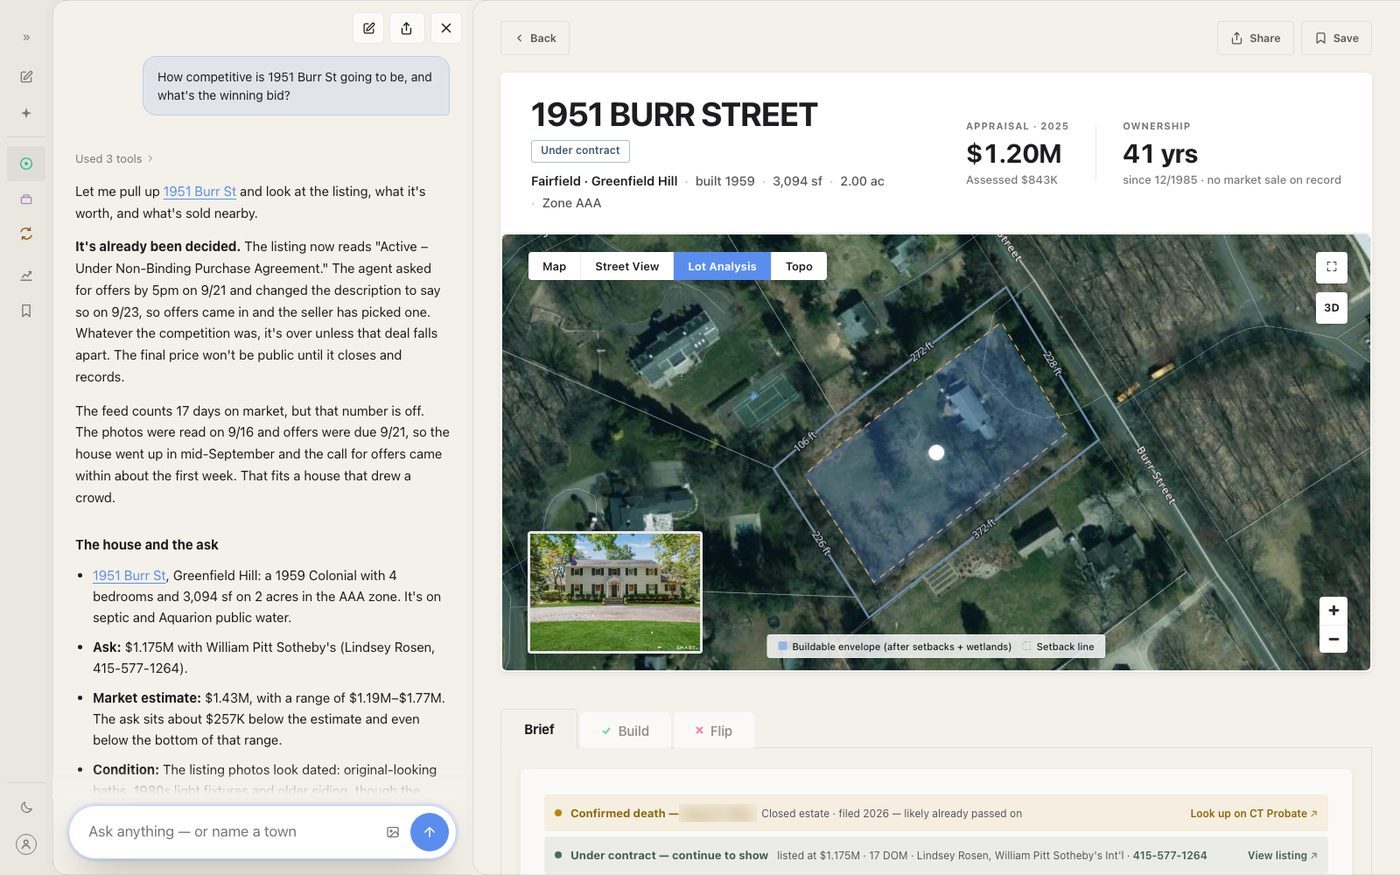The width and height of the screenshot is (1400, 875).
Task: Click 'built 1959' property detail
Action: click(725, 181)
